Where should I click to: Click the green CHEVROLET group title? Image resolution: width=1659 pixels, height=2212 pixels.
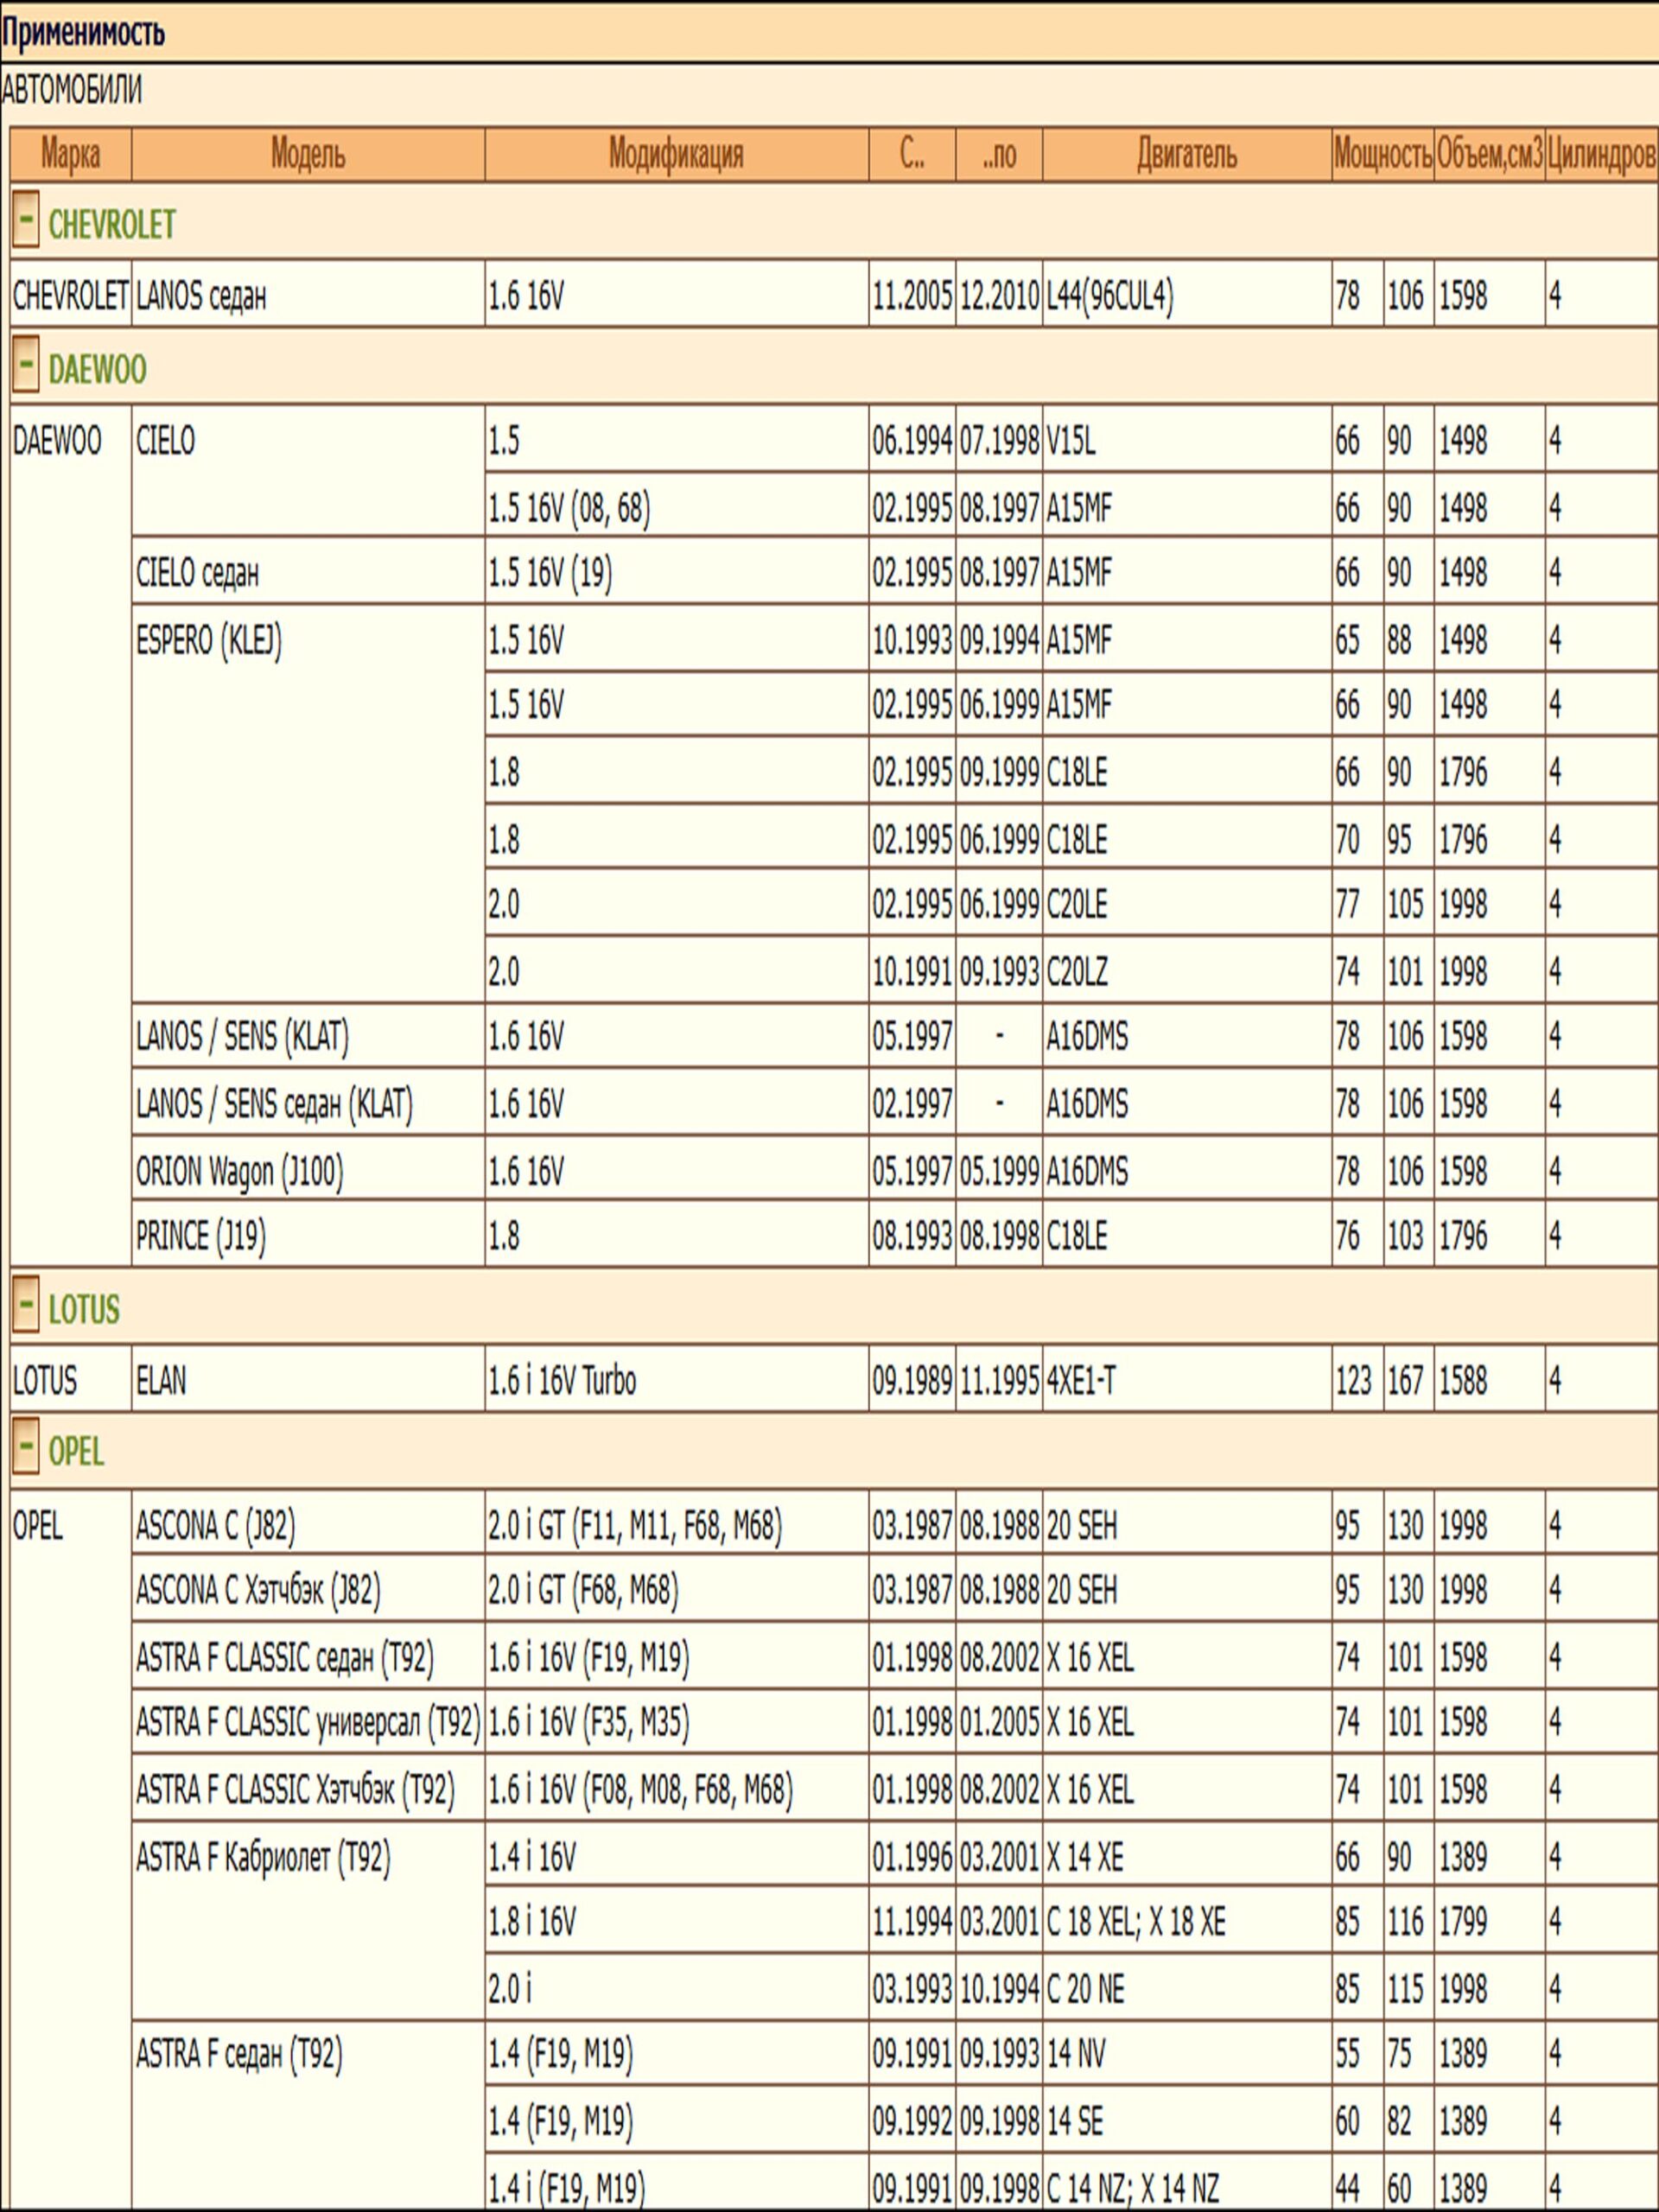pos(112,225)
